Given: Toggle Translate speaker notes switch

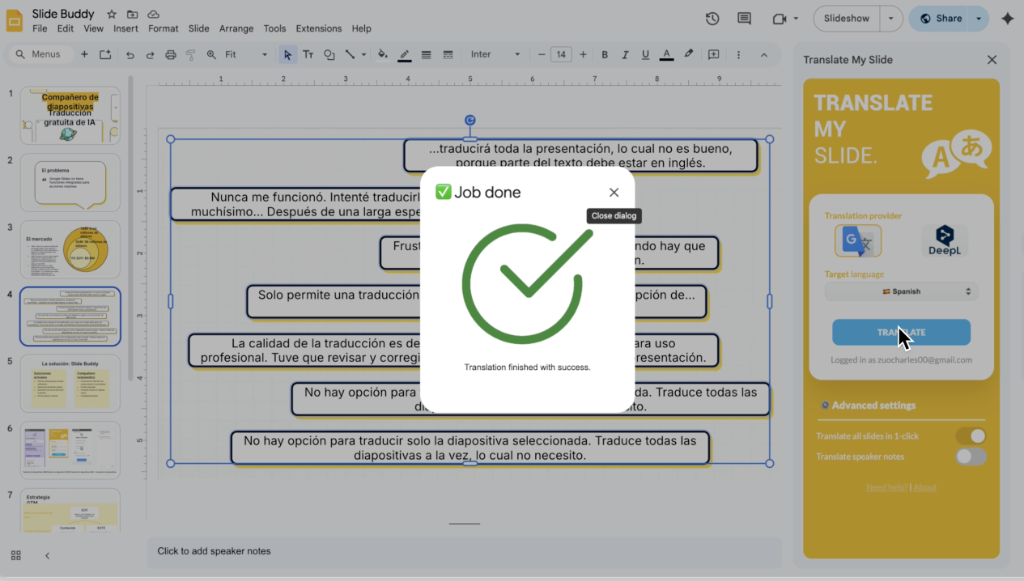Looking at the screenshot, I should pos(970,456).
